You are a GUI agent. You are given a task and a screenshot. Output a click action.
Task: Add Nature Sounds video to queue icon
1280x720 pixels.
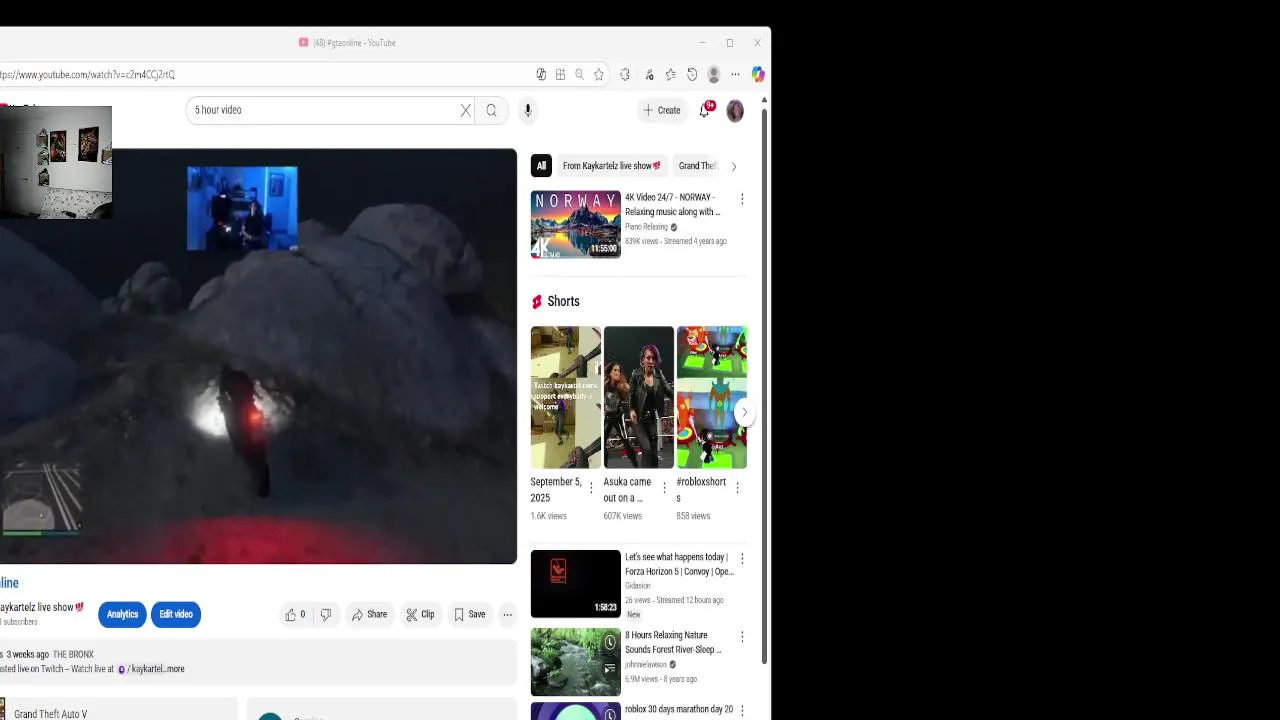610,668
